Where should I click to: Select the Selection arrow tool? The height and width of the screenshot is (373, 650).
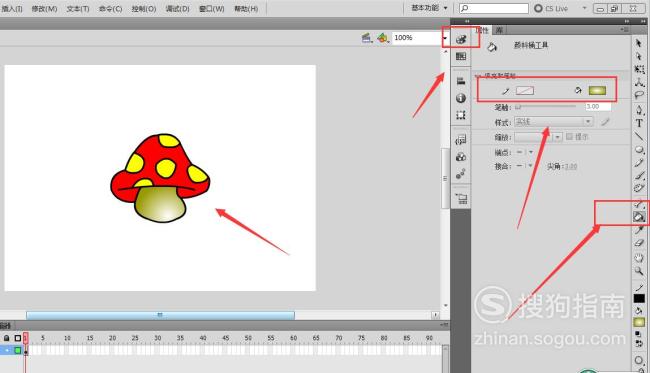(638, 43)
